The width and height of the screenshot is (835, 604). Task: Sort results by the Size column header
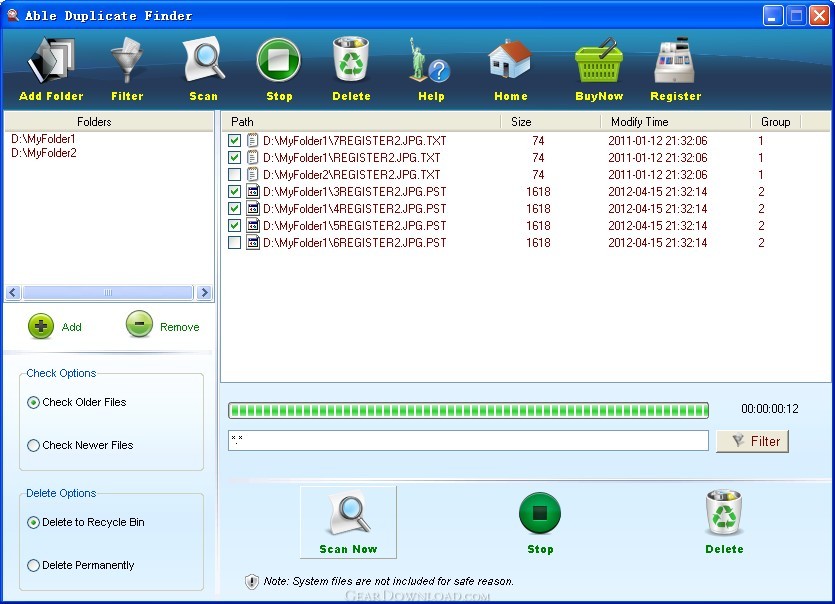click(551, 122)
